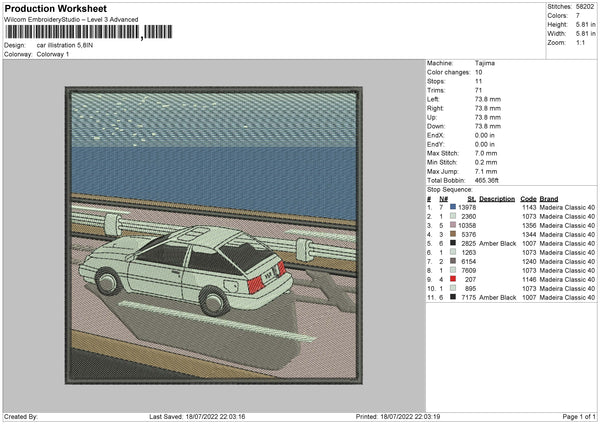Click the Stops value 11

pos(478,81)
